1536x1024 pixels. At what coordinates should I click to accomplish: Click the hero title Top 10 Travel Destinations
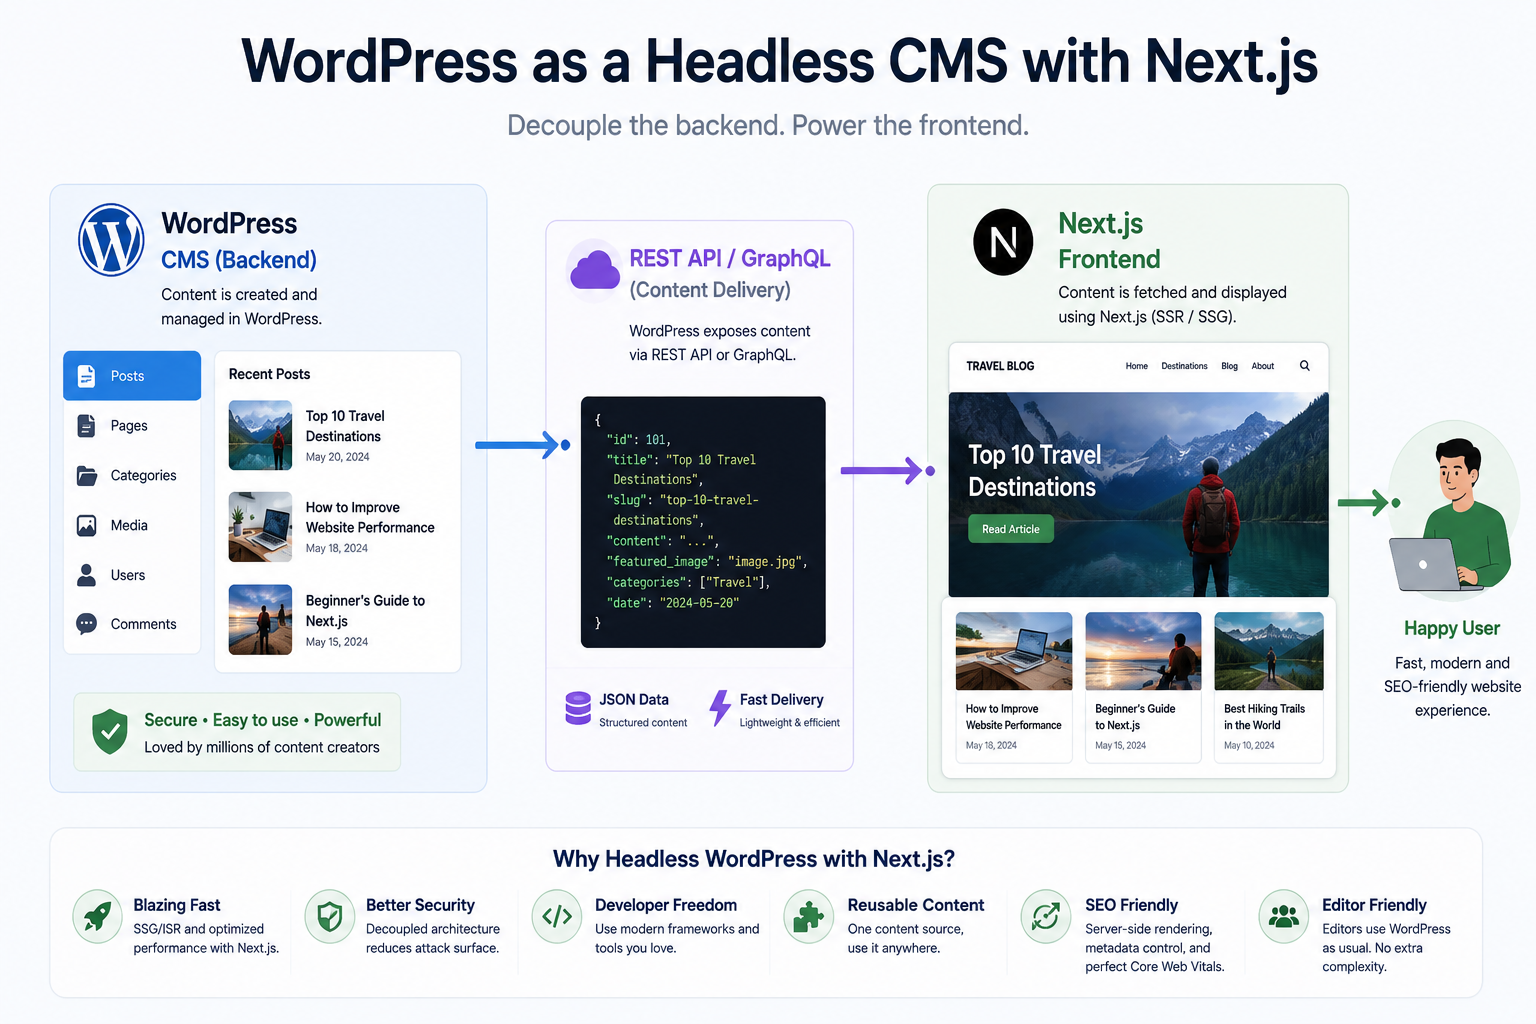click(x=1034, y=471)
